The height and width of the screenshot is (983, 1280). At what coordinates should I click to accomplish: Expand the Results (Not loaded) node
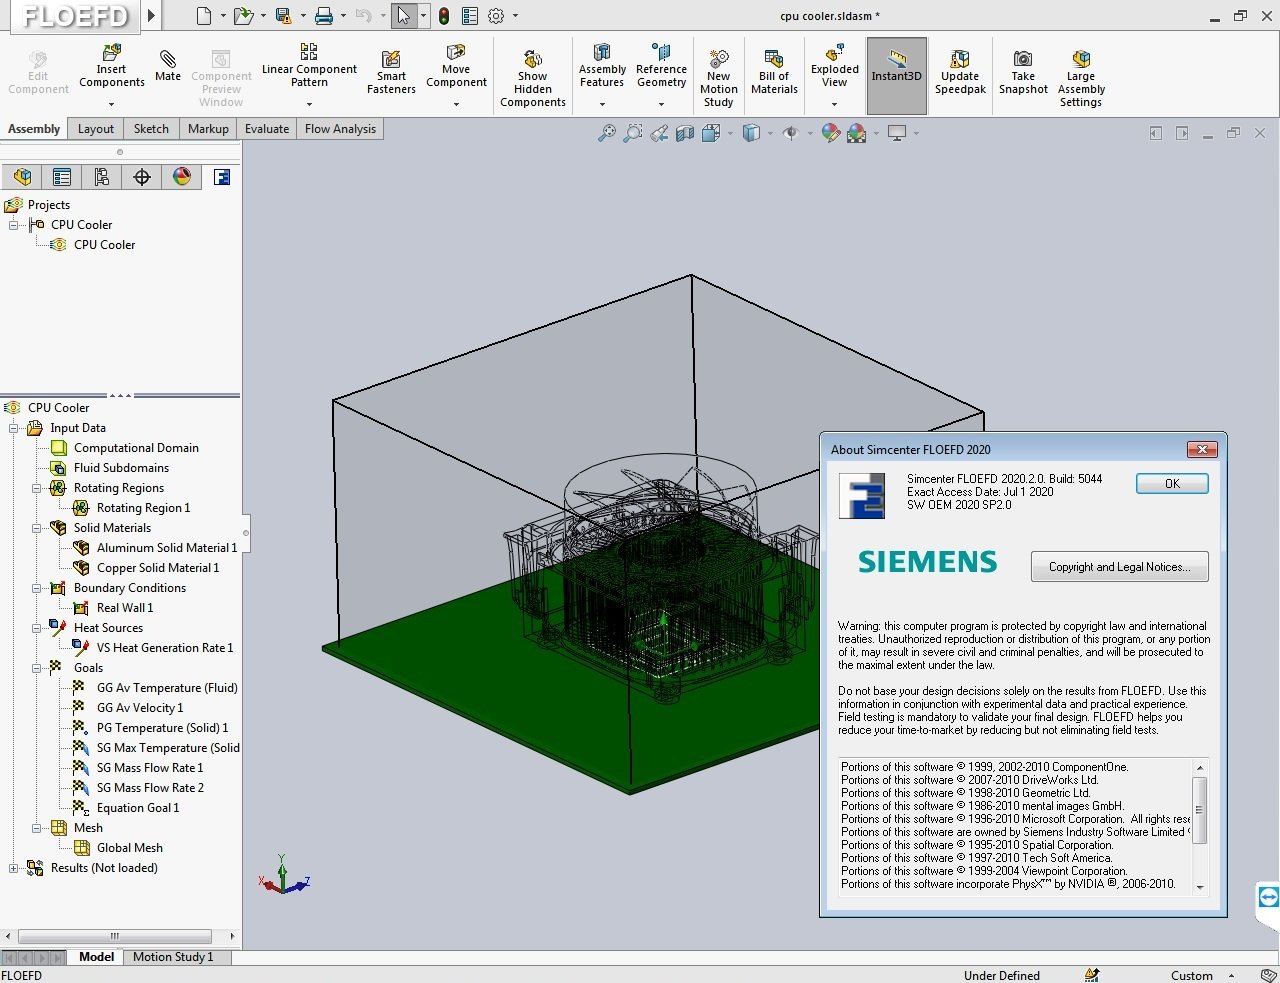[14, 868]
